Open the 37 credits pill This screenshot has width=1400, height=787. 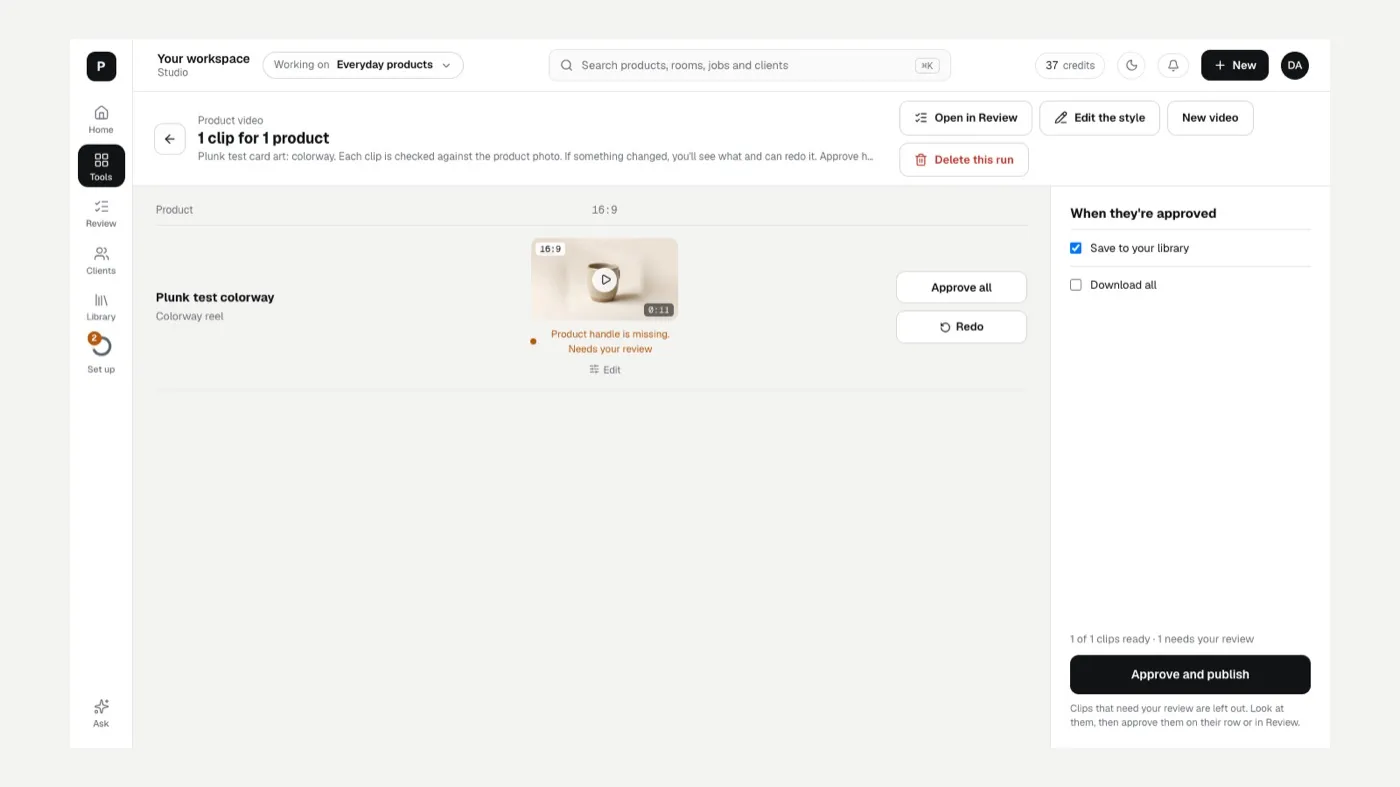pos(1070,65)
